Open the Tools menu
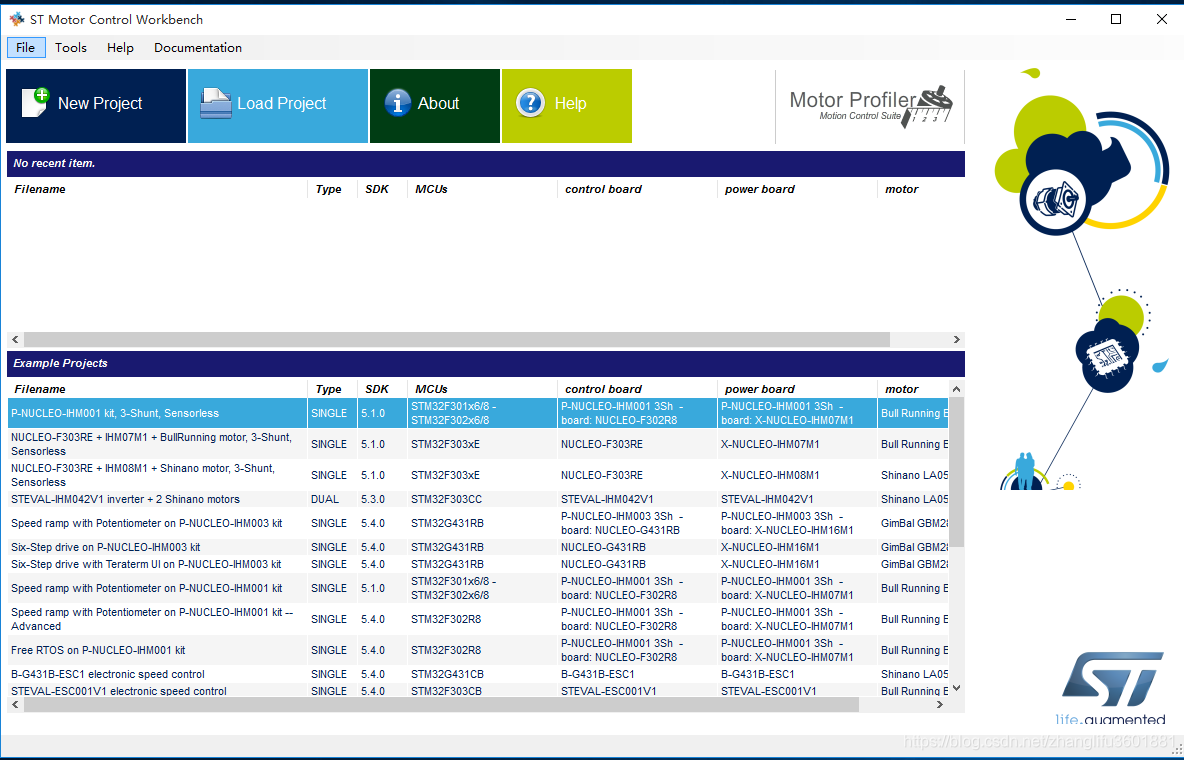Image resolution: width=1184 pixels, height=760 pixels. coord(71,48)
